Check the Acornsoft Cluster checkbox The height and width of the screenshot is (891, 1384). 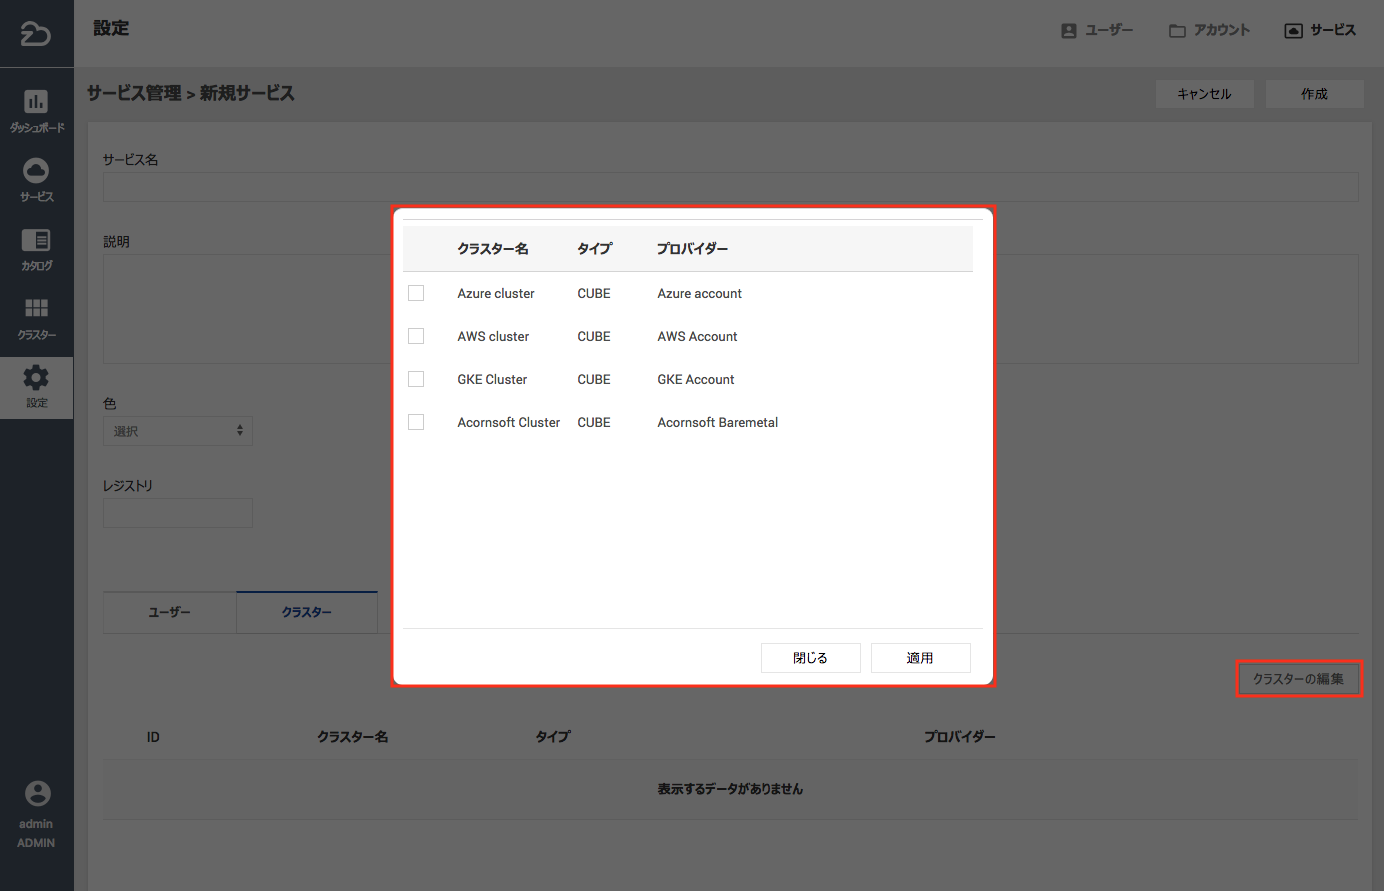tap(416, 422)
